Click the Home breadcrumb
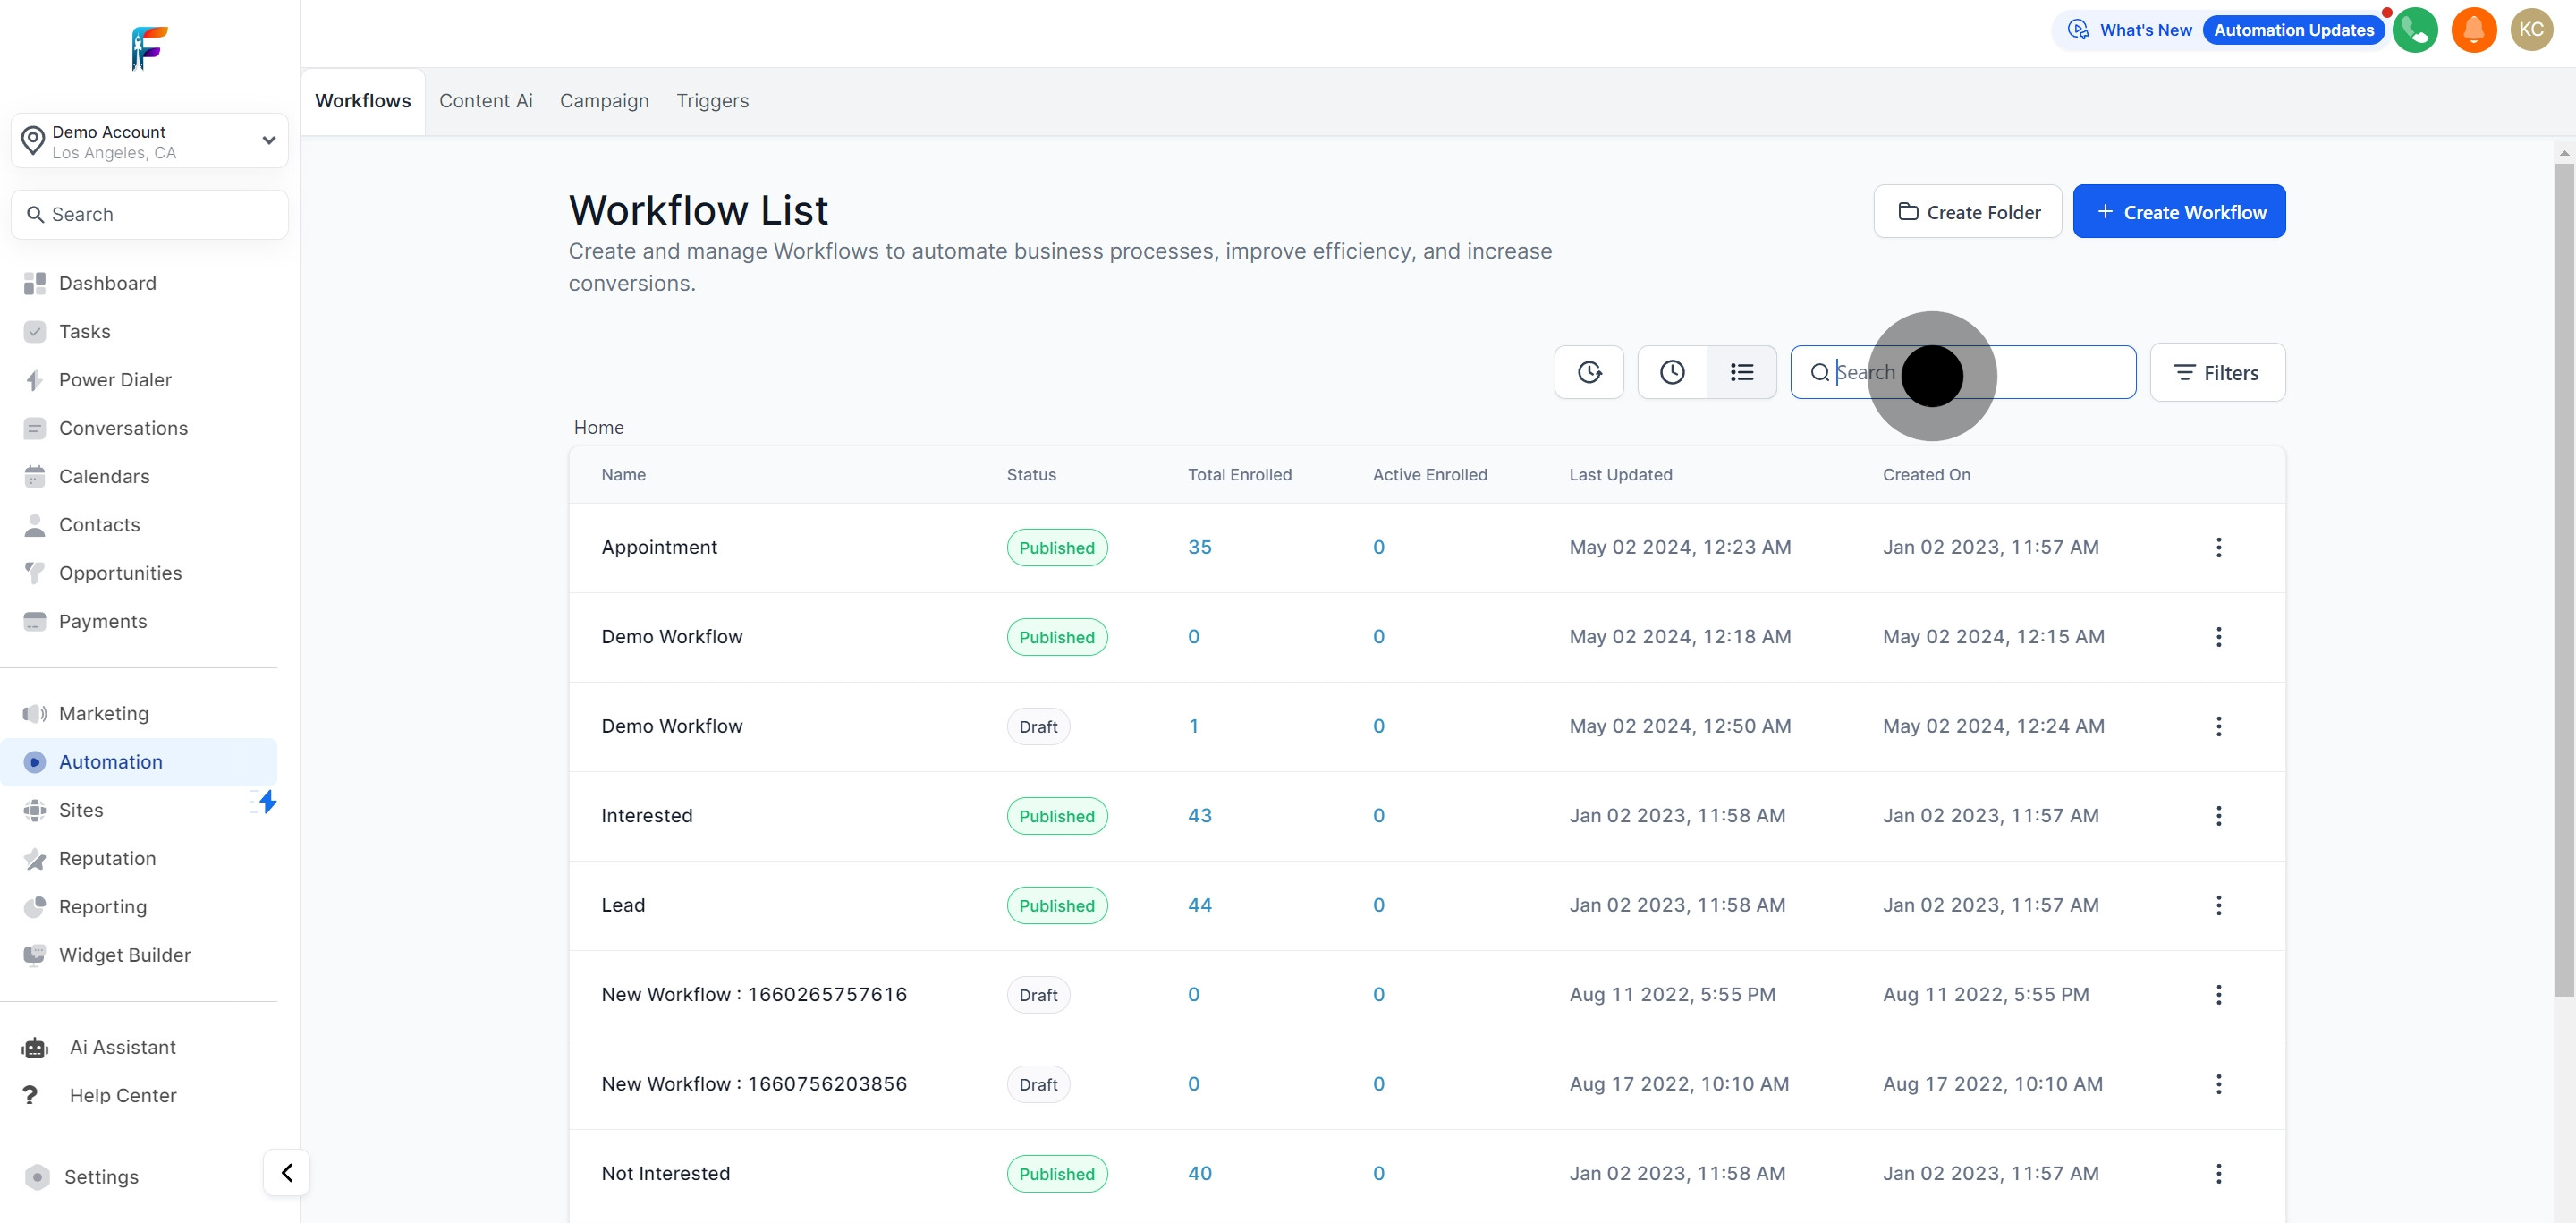Viewport: 2576px width, 1223px height. pos(598,427)
